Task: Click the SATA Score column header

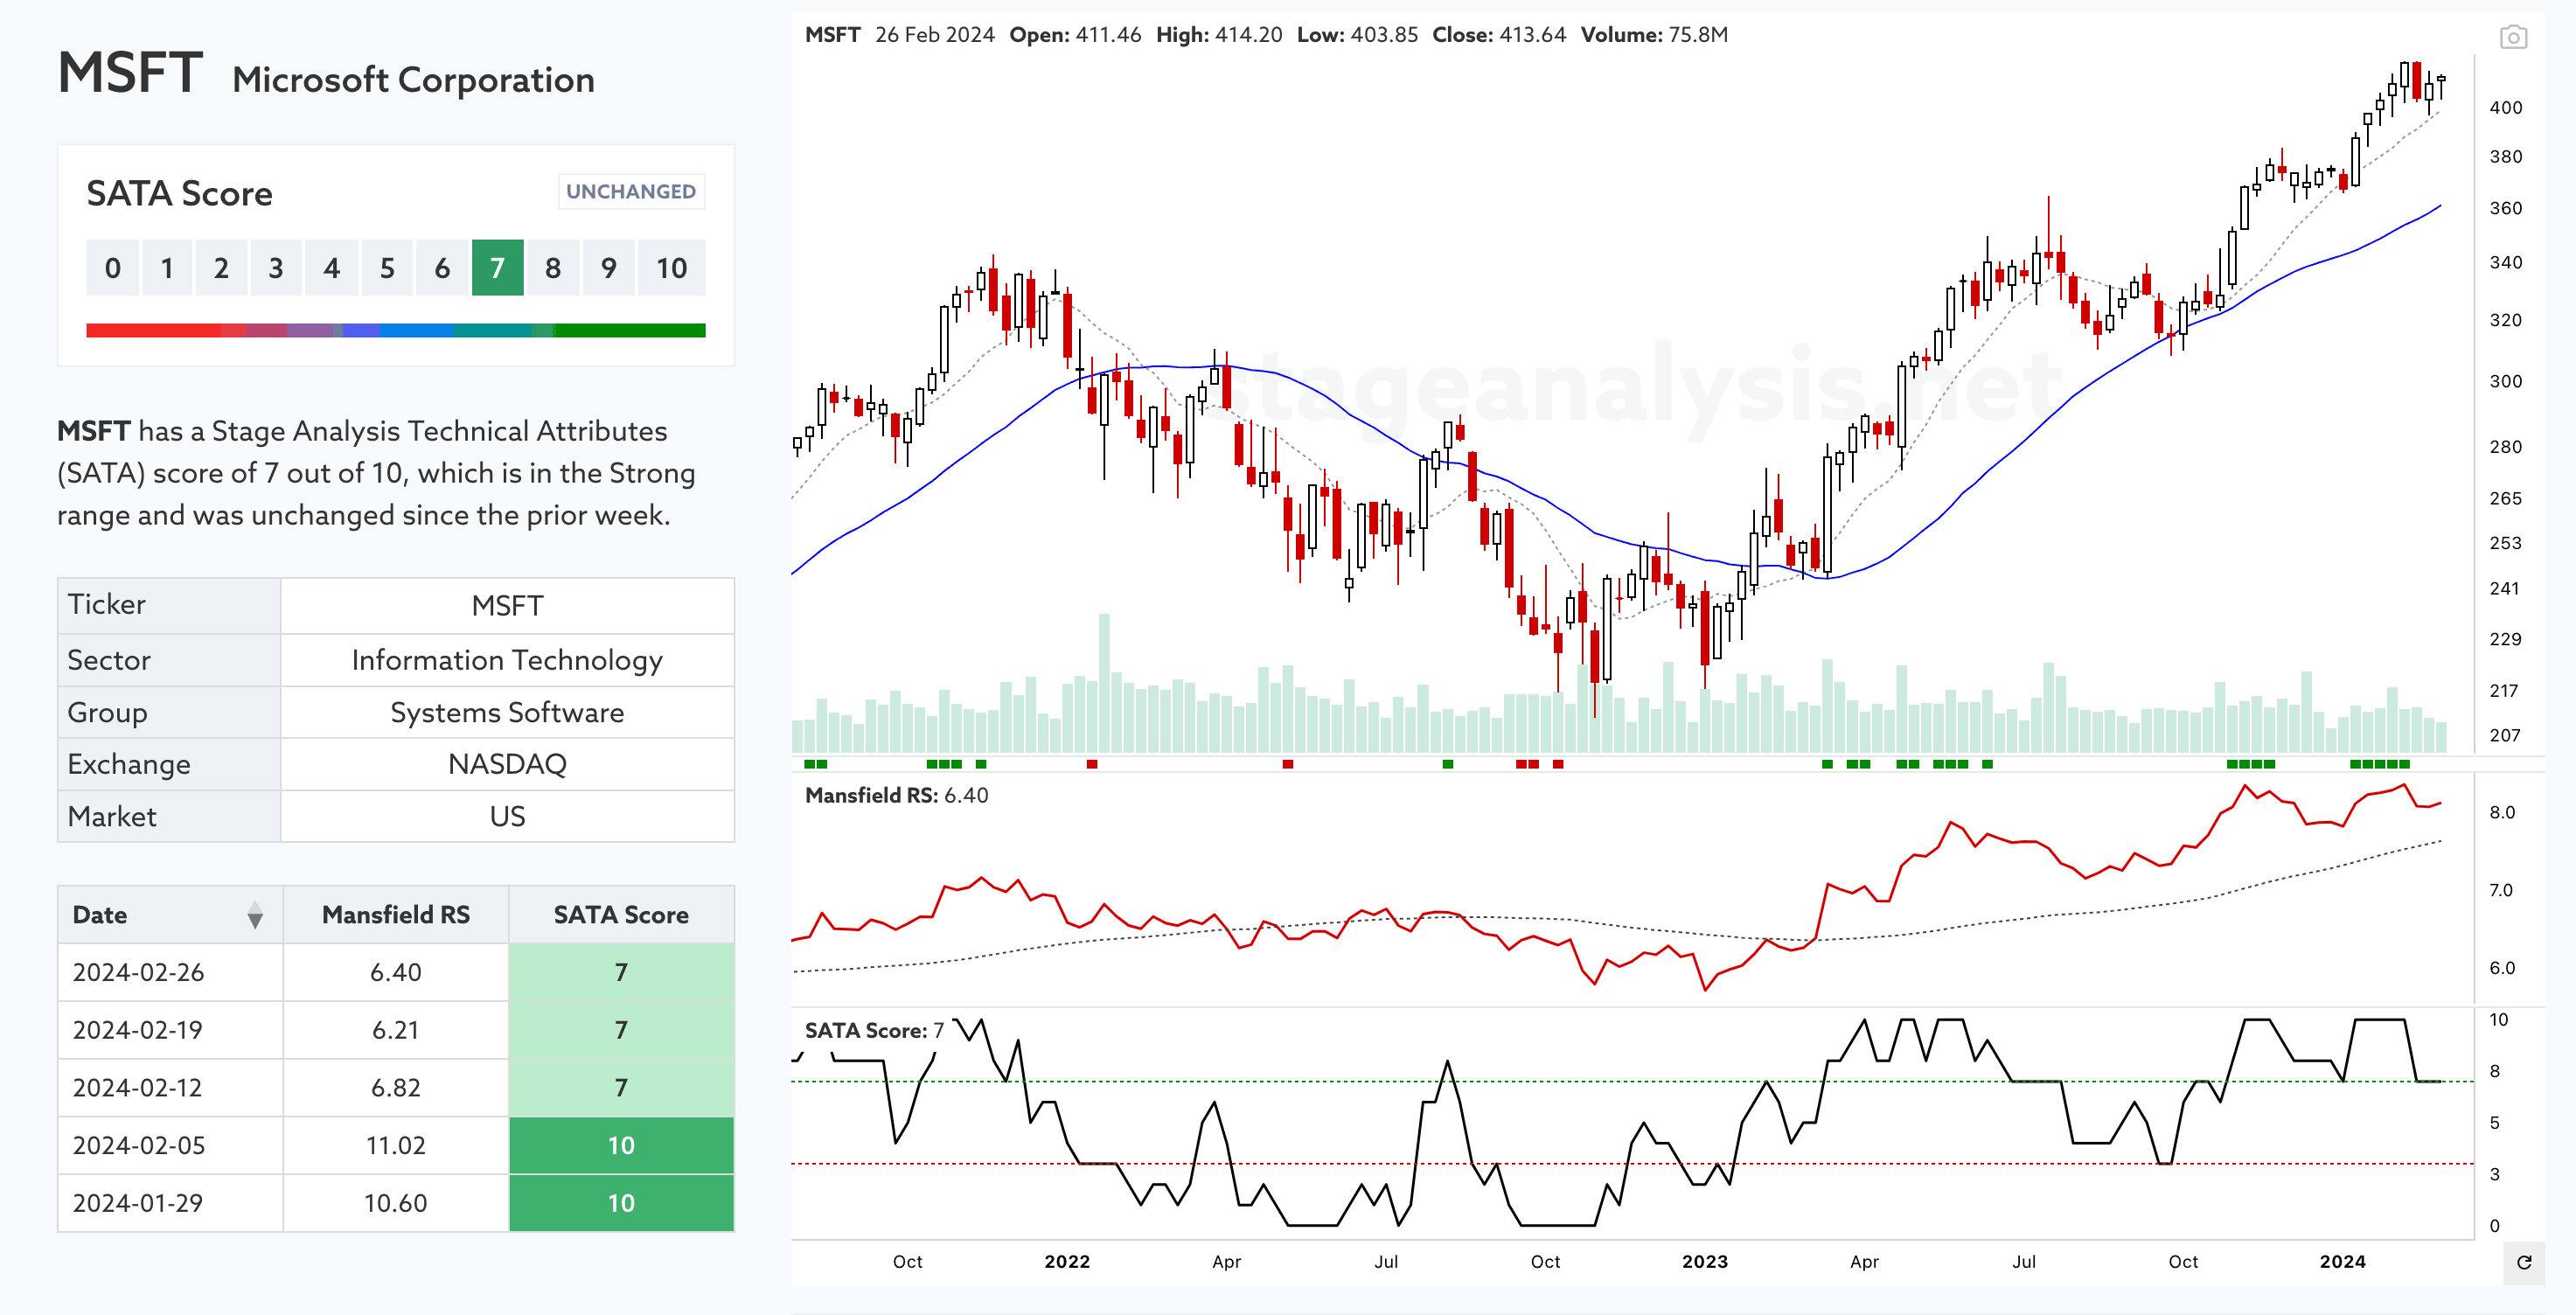Action: coord(621,915)
